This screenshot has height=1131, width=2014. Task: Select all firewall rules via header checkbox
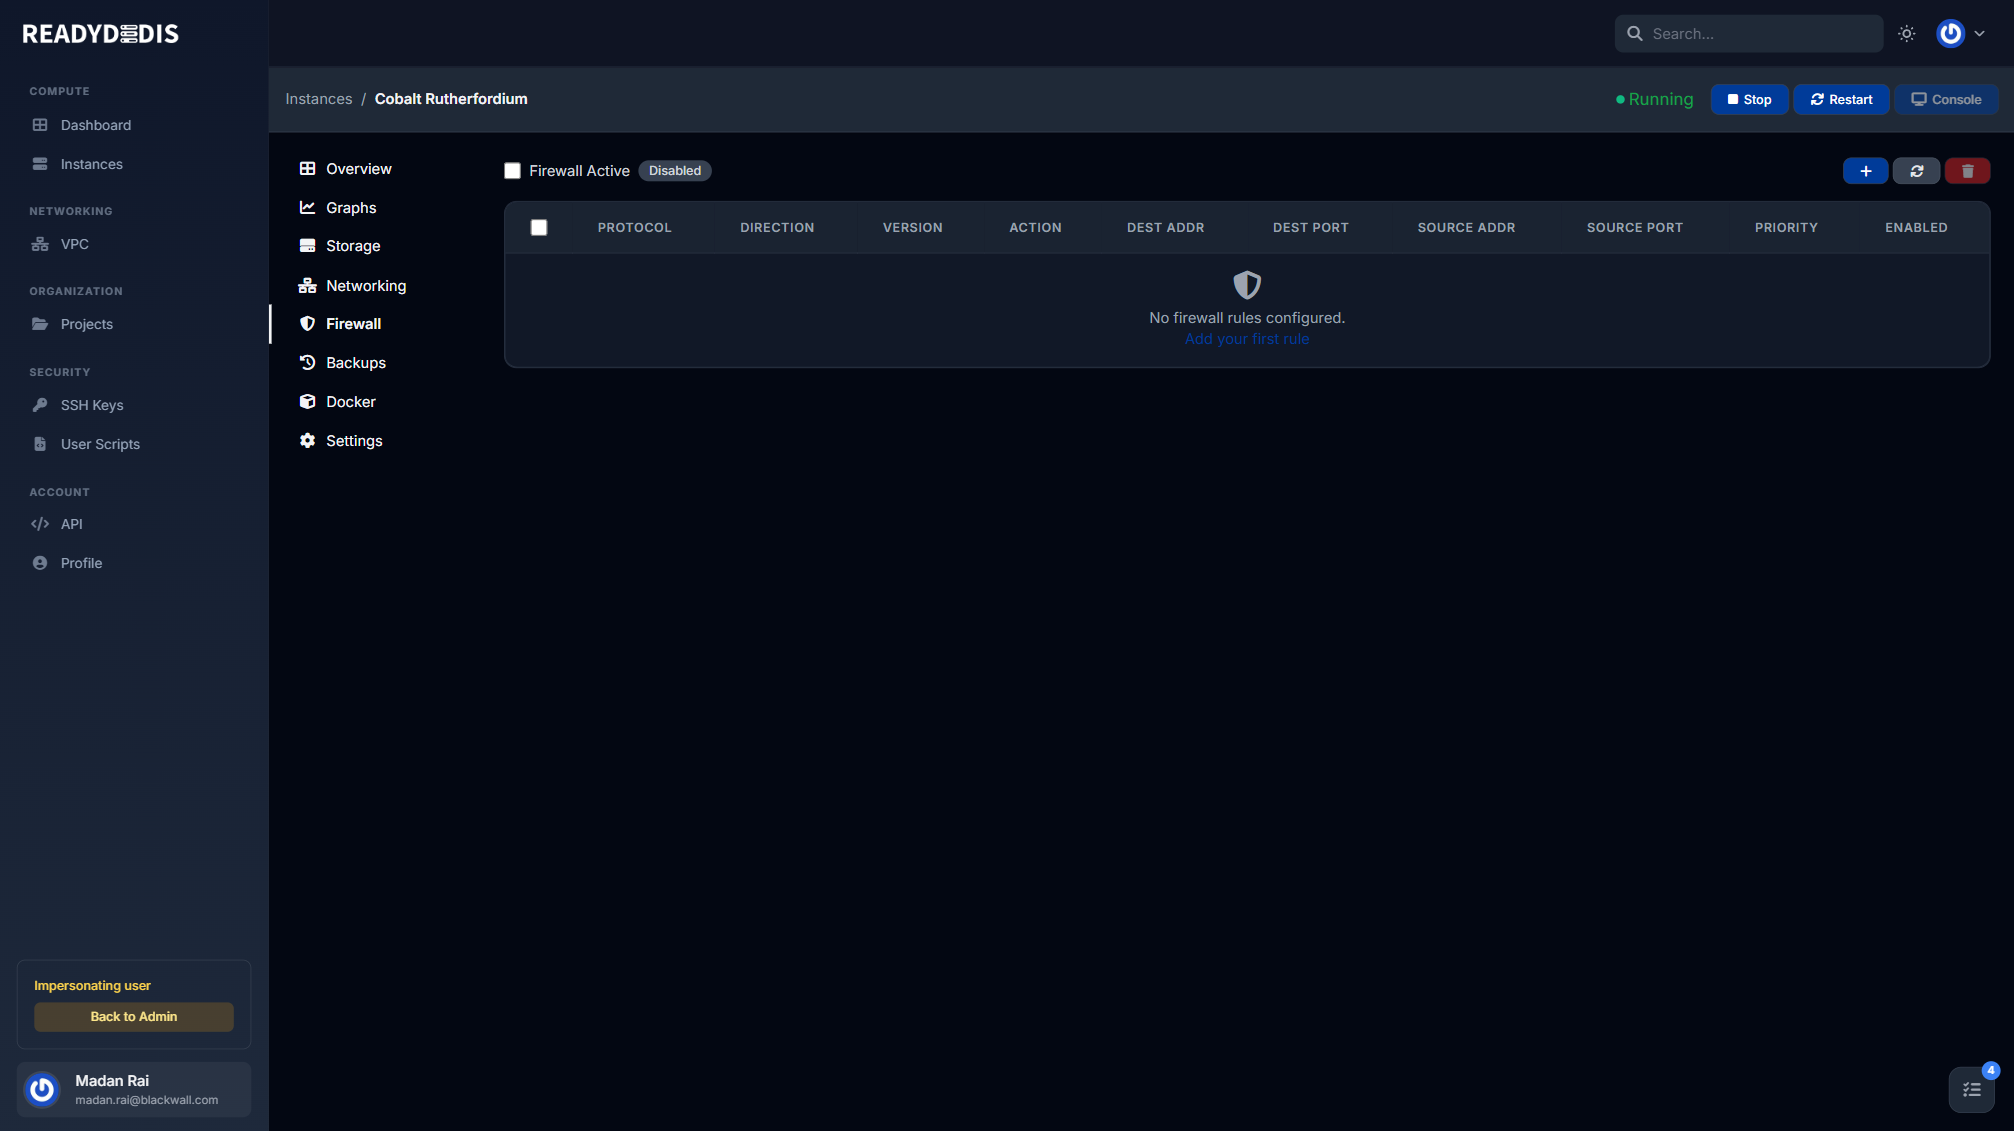tap(539, 227)
